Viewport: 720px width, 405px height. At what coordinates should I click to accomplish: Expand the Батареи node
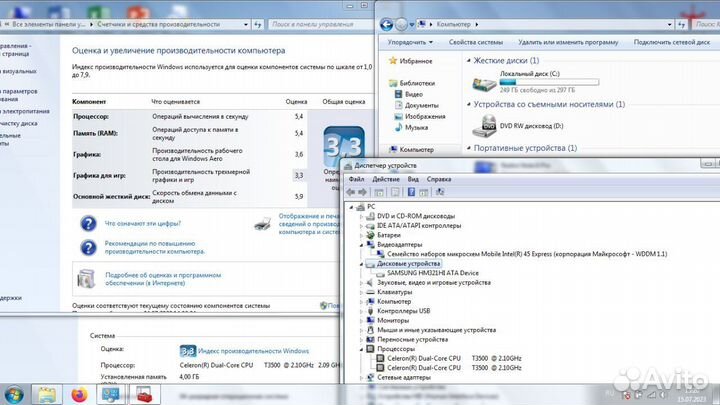[x=361, y=235]
